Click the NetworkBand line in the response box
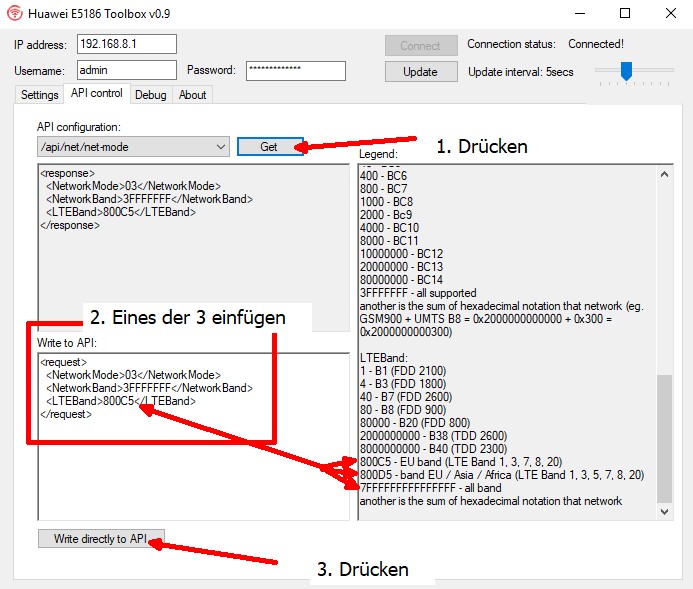 click(x=149, y=199)
